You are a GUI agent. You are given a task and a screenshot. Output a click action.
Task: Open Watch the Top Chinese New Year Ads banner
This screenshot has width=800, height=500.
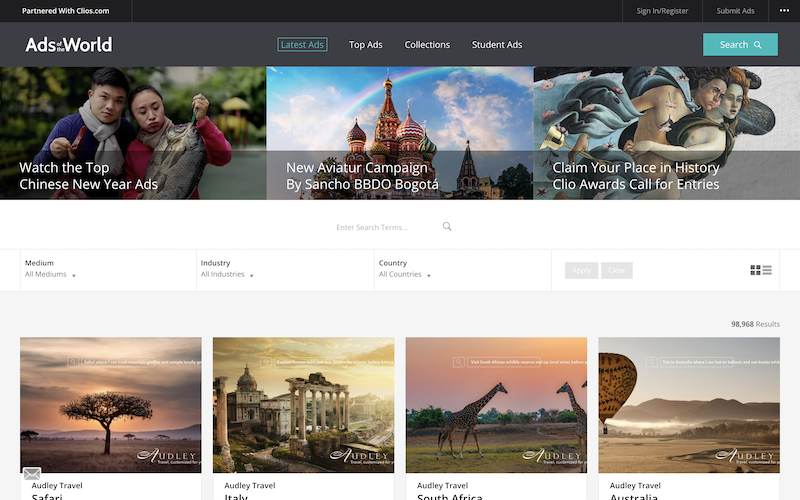[133, 133]
